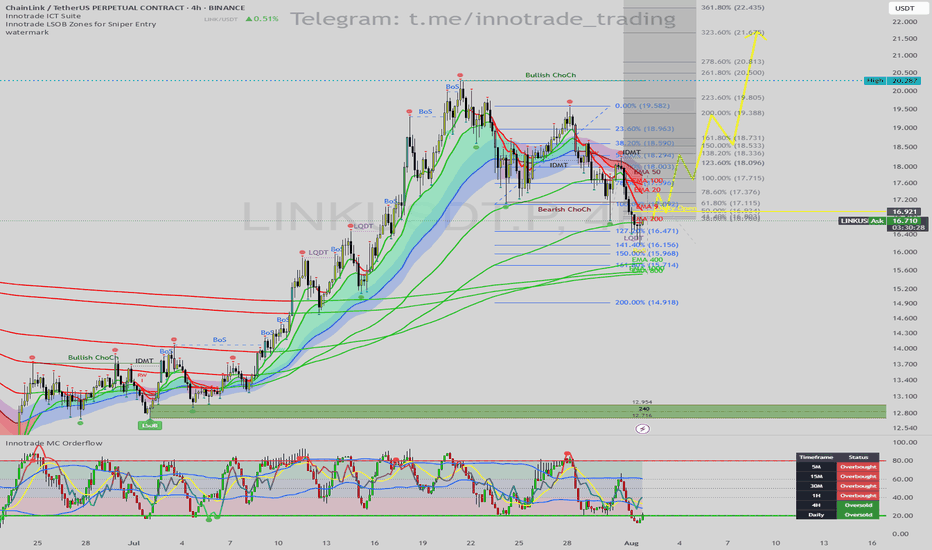
Task: Click the Timeframe header in the status table
Action: [816, 457]
